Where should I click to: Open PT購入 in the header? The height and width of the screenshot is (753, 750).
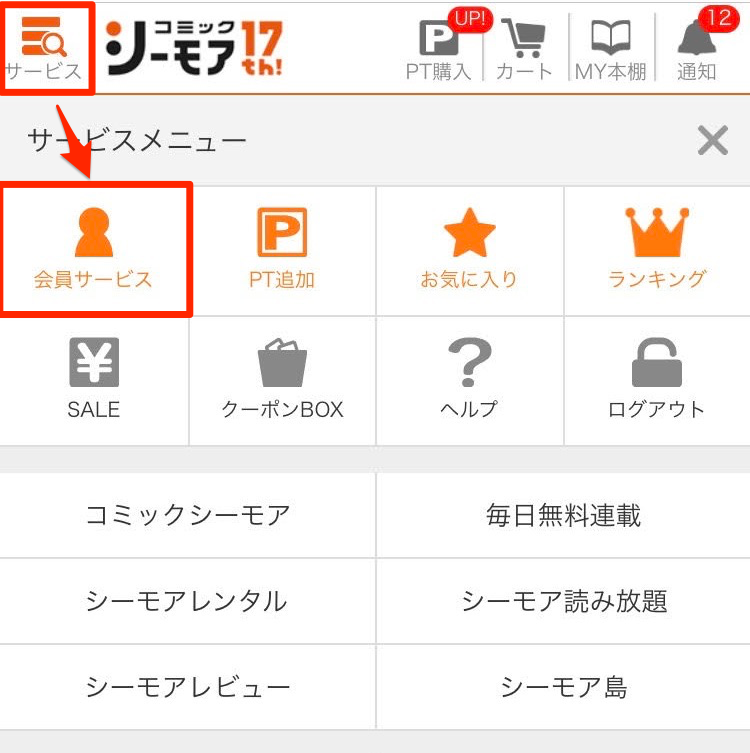coord(438,50)
